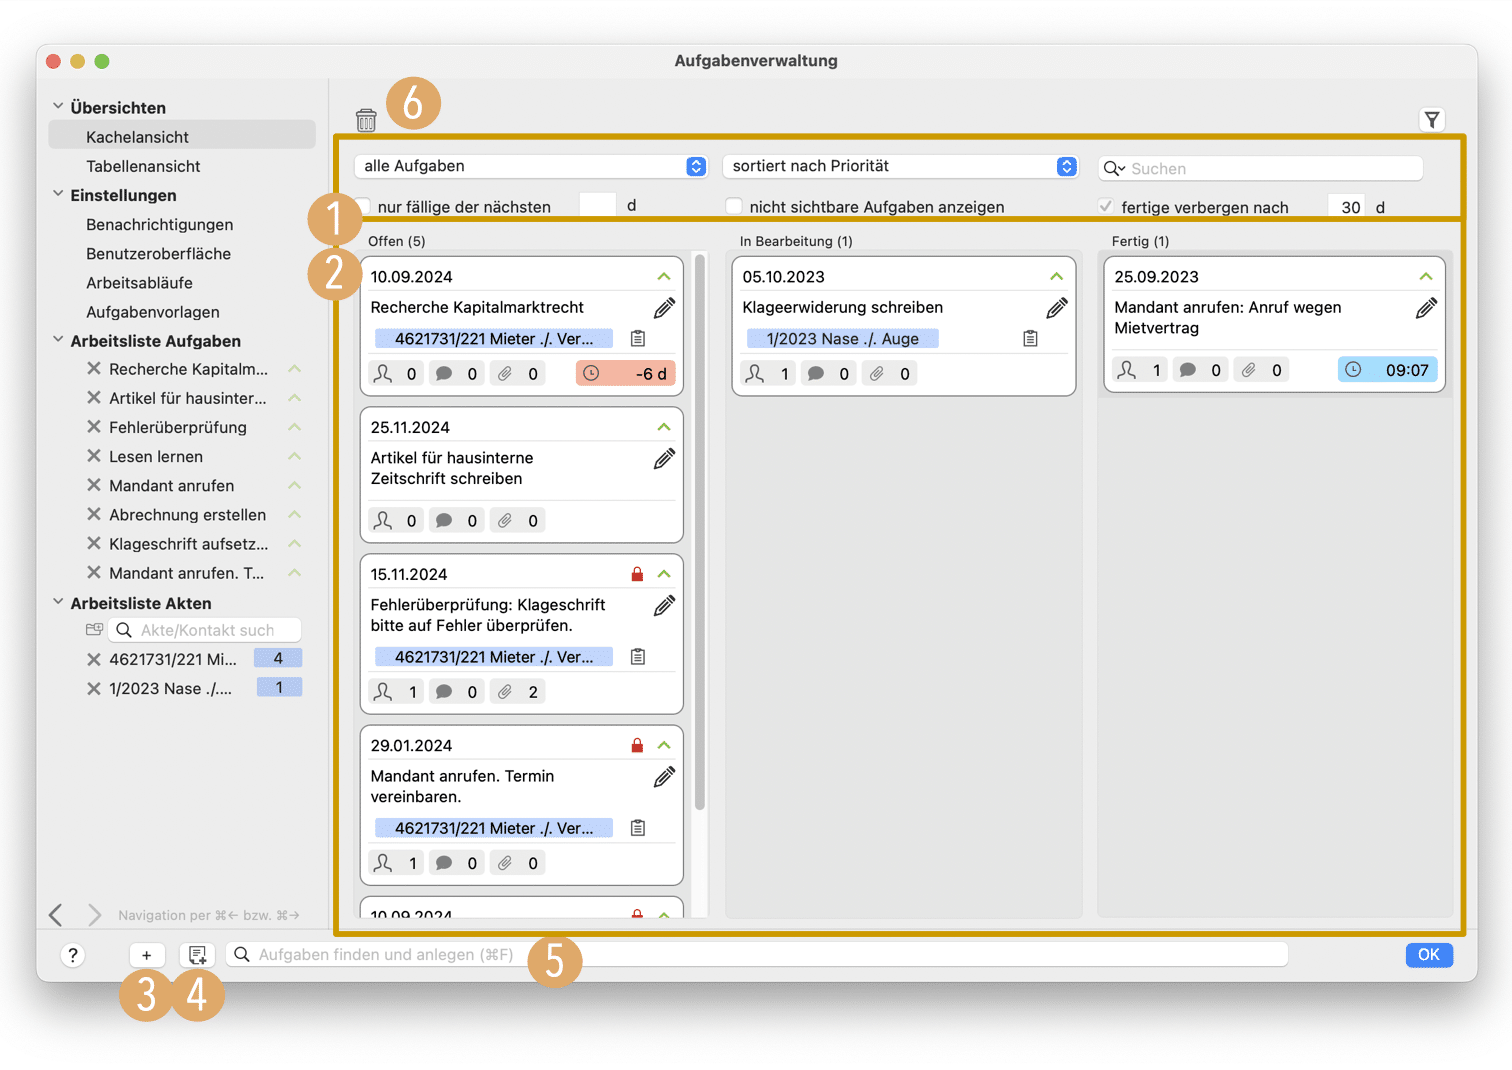Collapse the 05.10.2023 card chevron
Screen dimensions: 1512x1070
(1057, 276)
